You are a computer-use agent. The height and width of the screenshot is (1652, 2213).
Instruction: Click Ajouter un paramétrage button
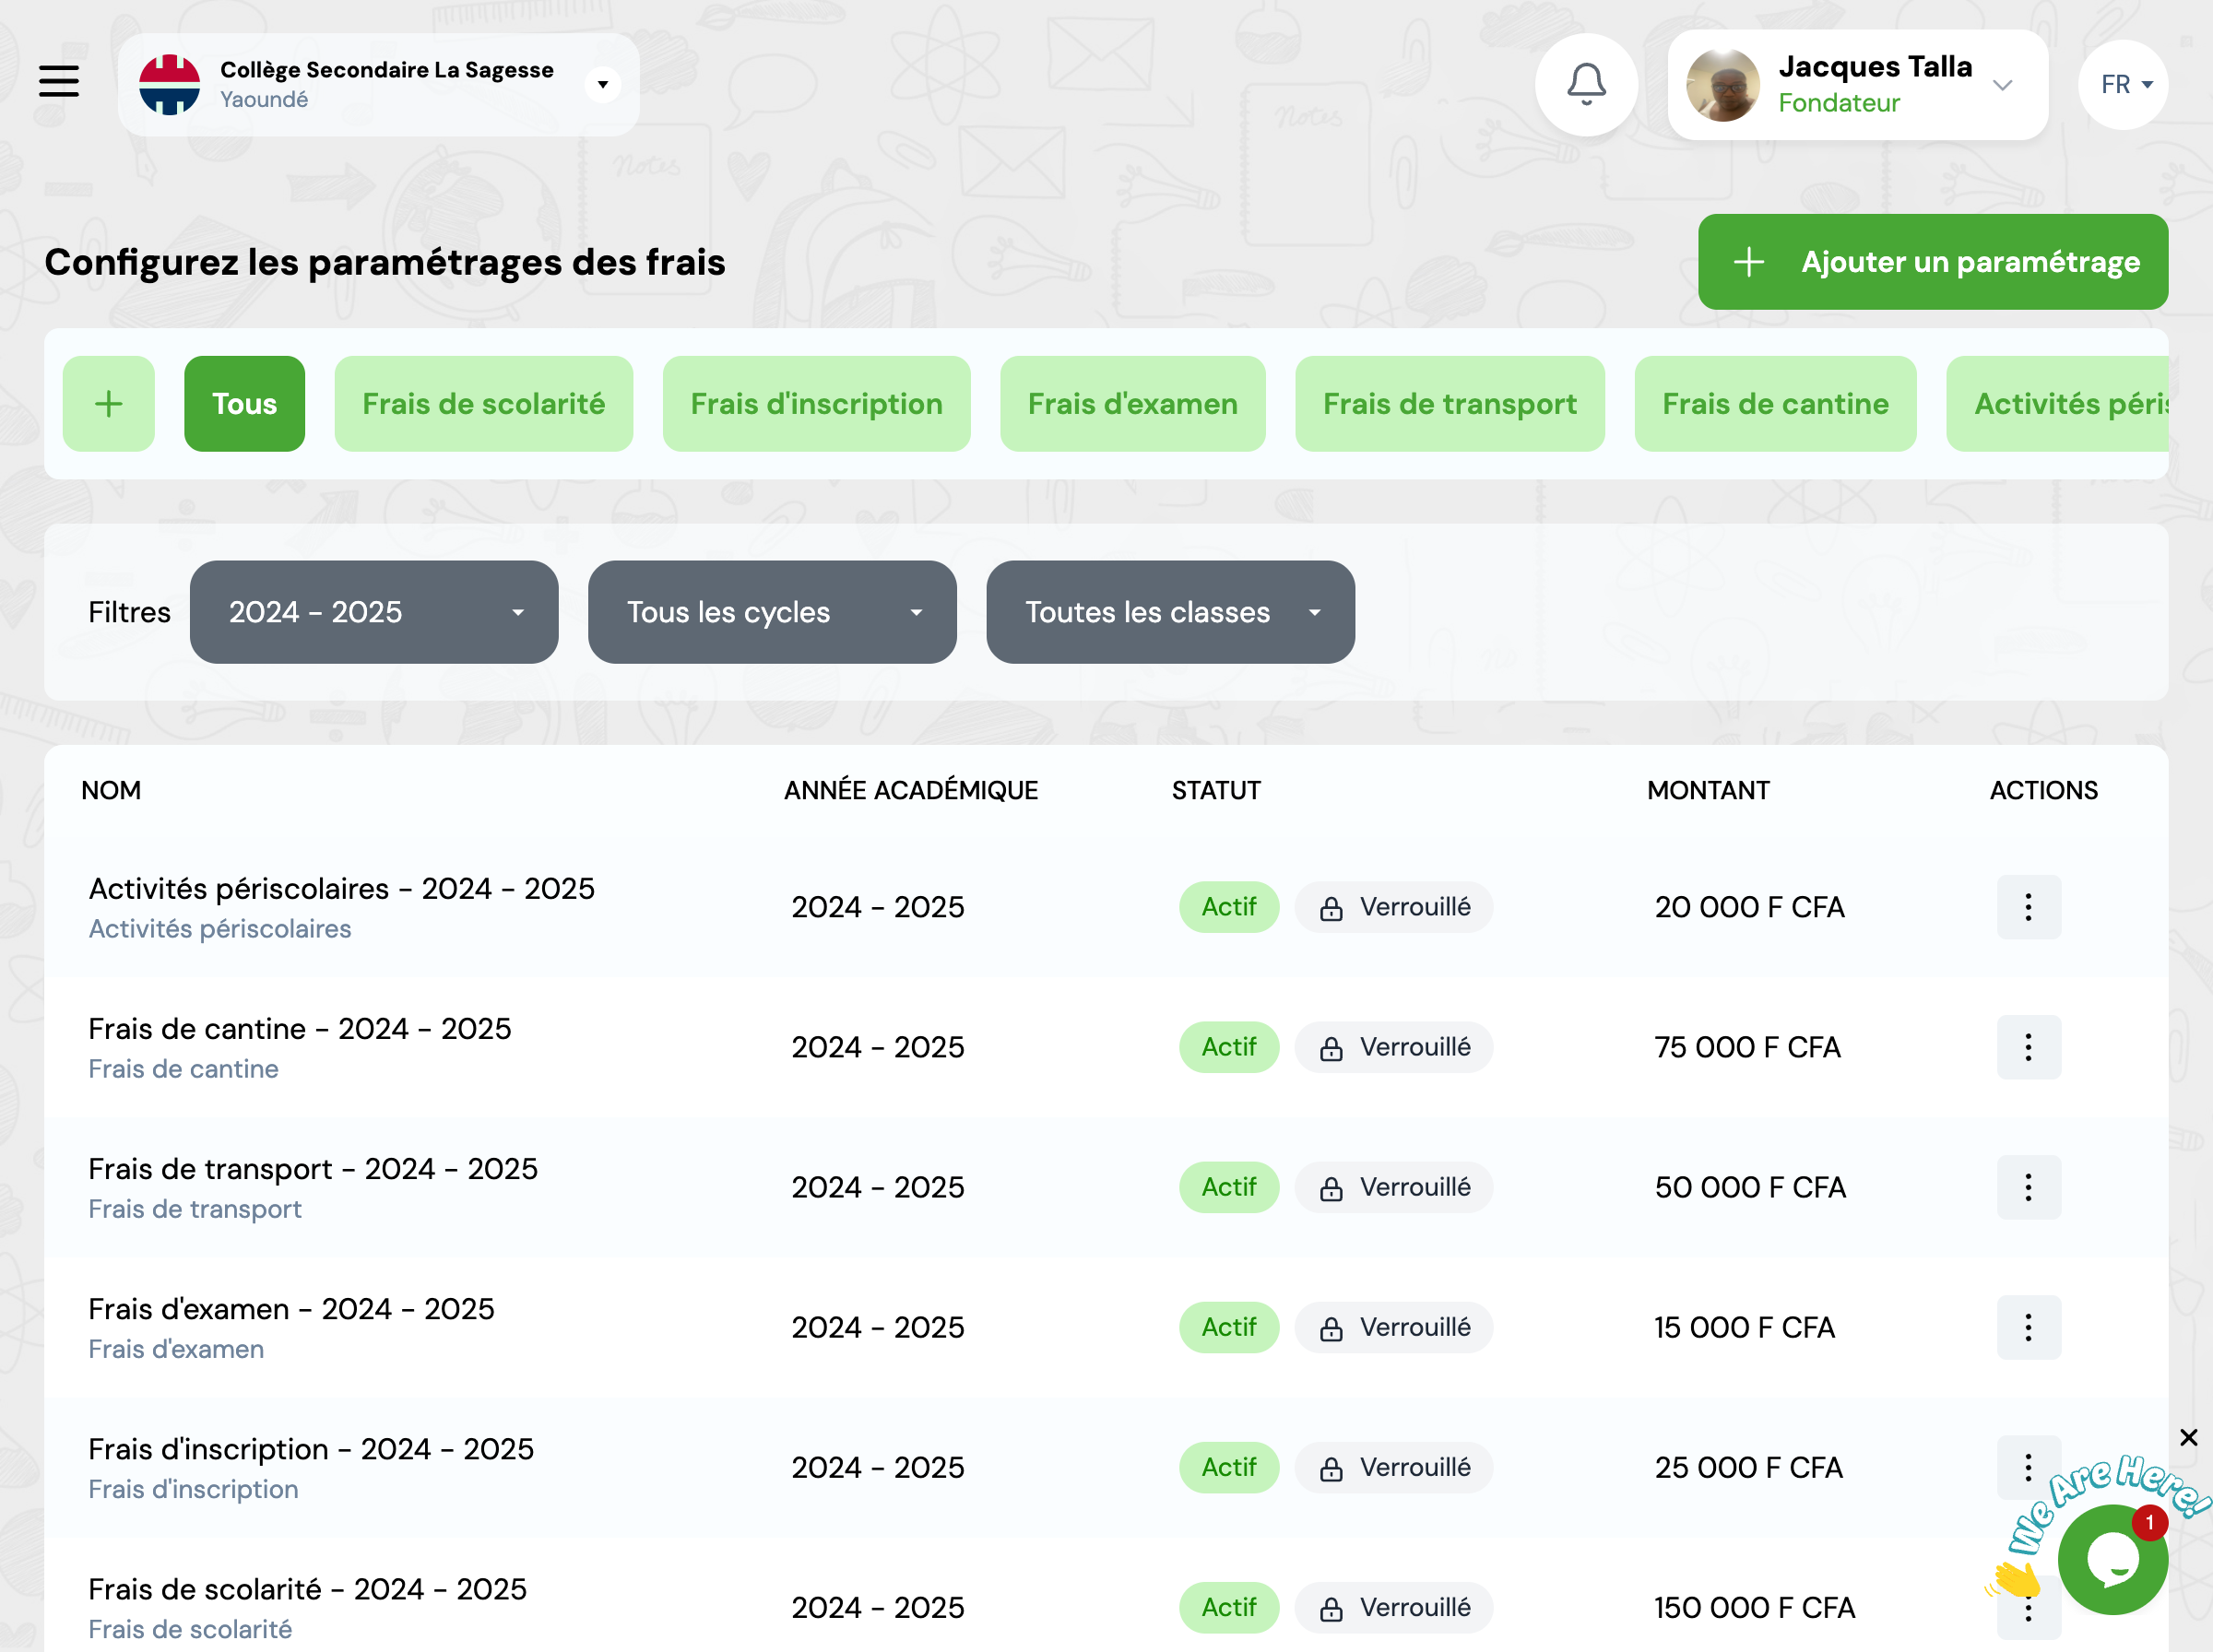1932,262
